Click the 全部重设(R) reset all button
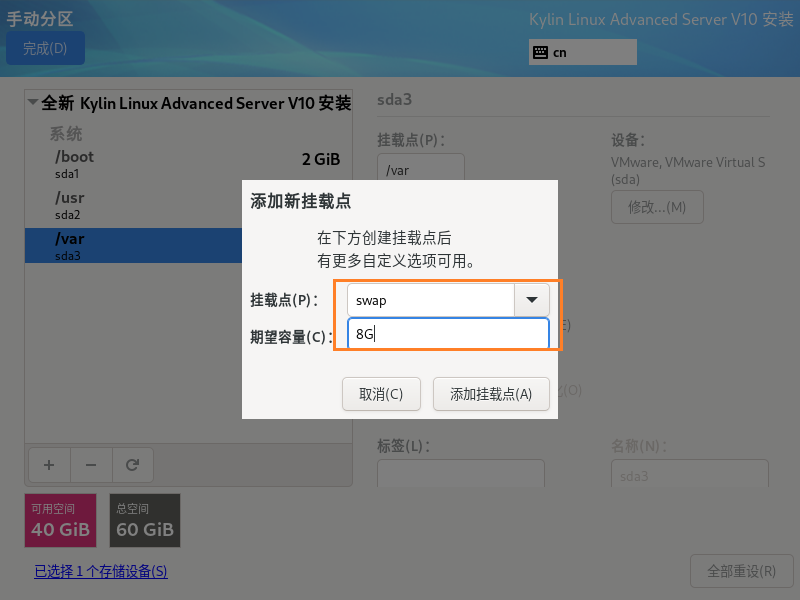 click(x=741, y=571)
